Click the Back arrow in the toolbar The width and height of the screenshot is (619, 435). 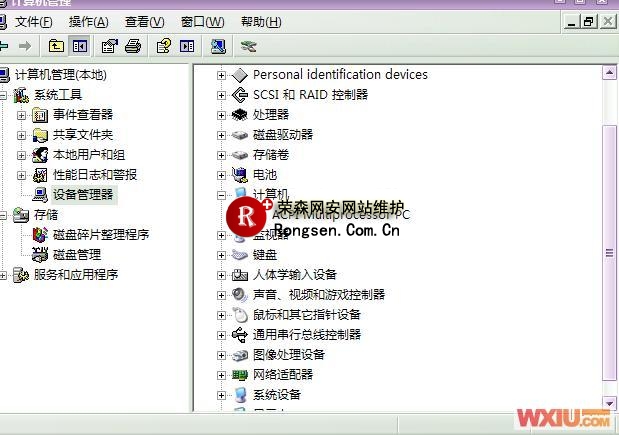(4, 46)
